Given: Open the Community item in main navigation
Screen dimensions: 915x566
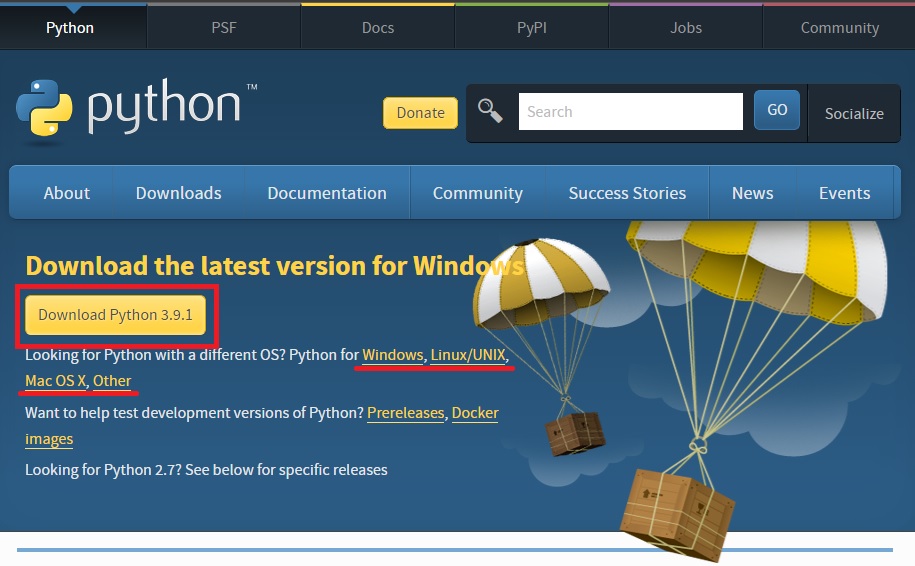Looking at the screenshot, I should coord(477,193).
